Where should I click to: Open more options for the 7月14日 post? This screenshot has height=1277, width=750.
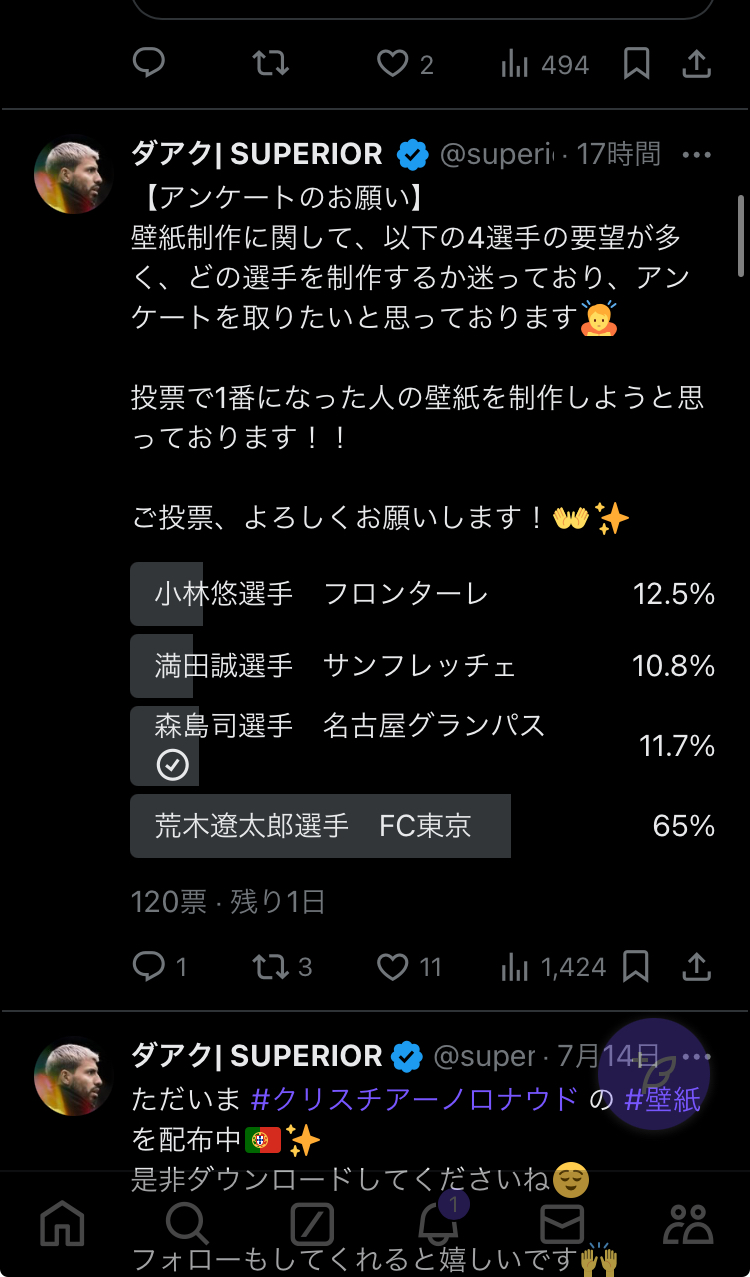[696, 1057]
